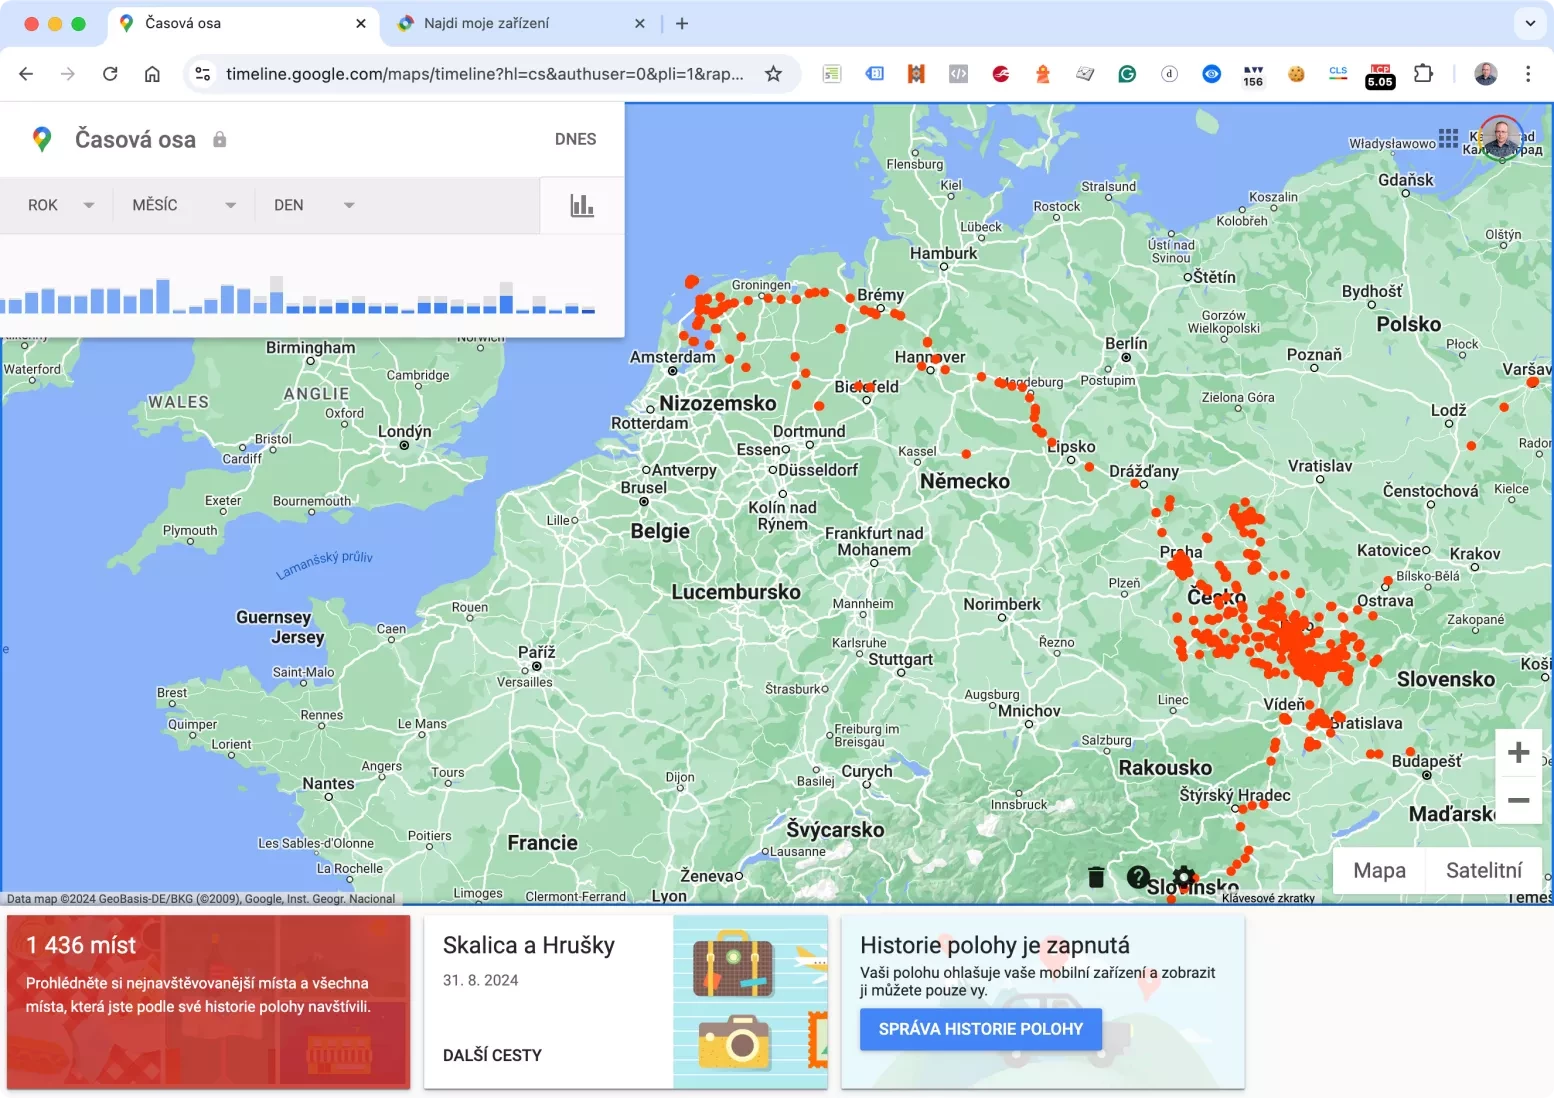Close the Najdi moje zařízení tab

640,23
